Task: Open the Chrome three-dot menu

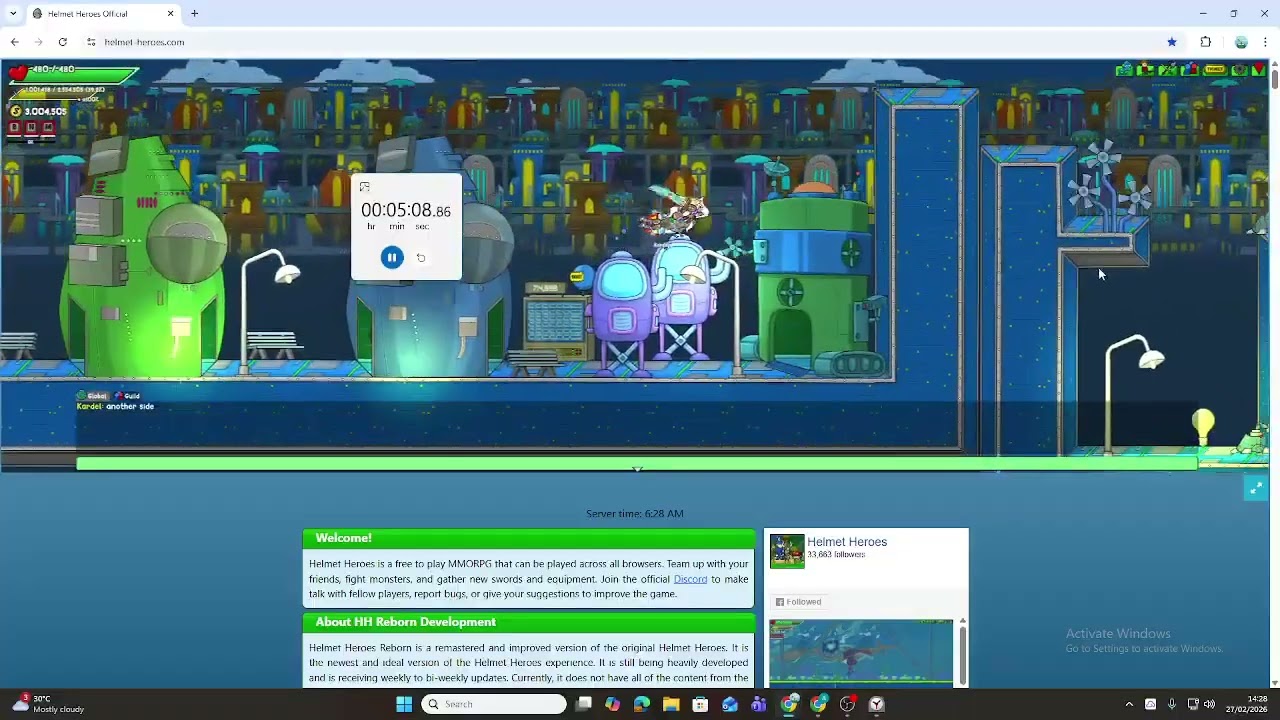Action: (x=1266, y=42)
